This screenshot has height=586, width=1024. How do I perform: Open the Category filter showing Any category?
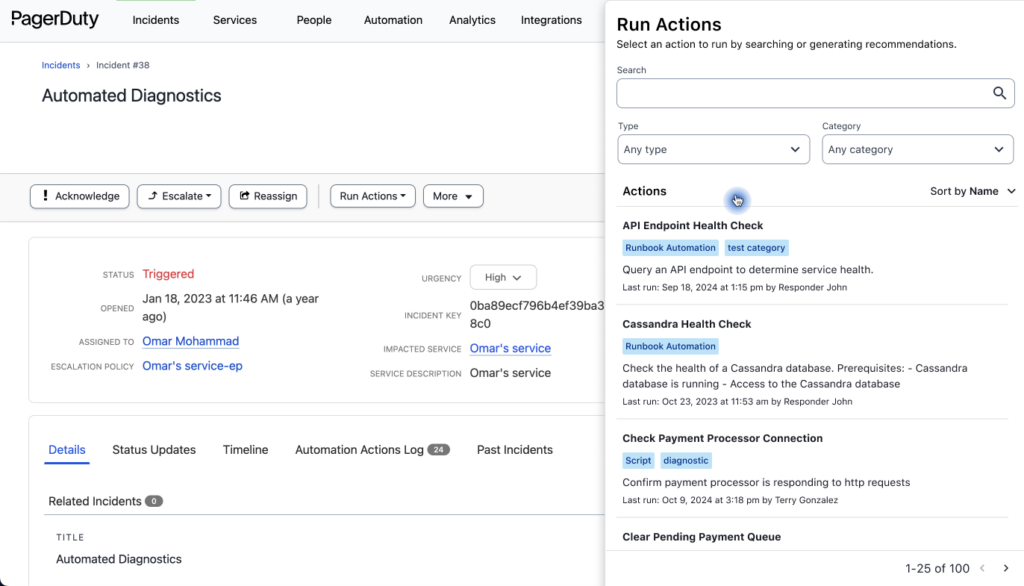[916, 149]
